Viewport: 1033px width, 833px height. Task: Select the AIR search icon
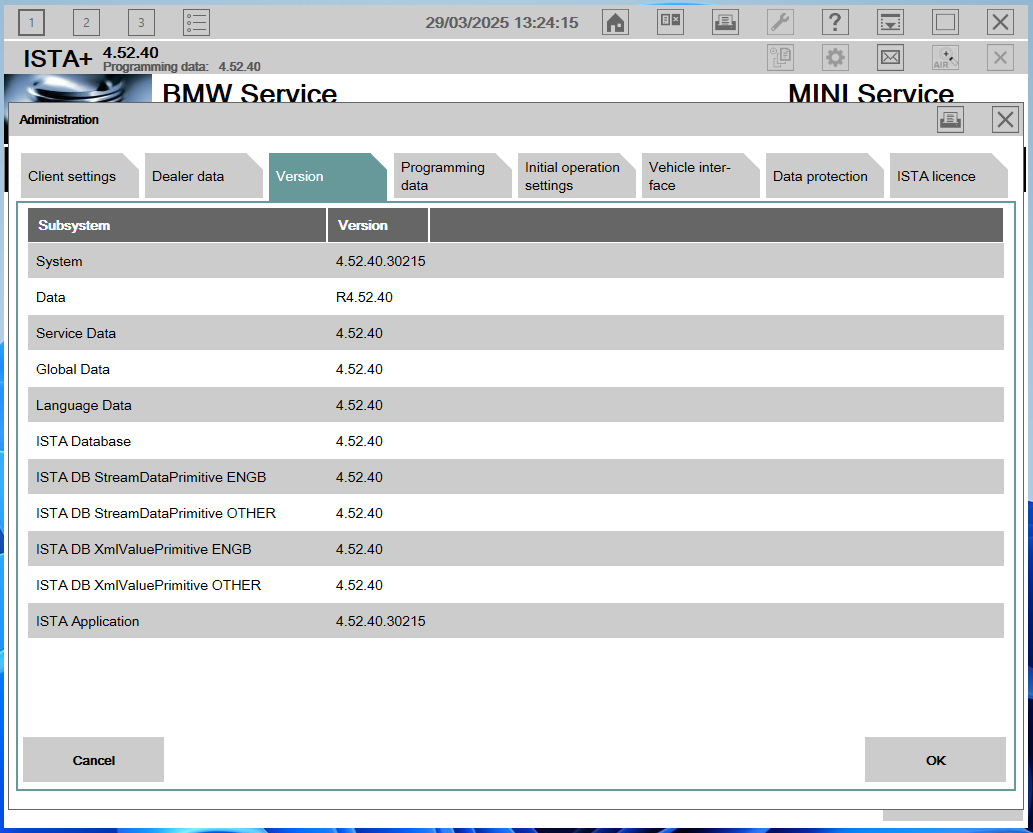(944, 57)
